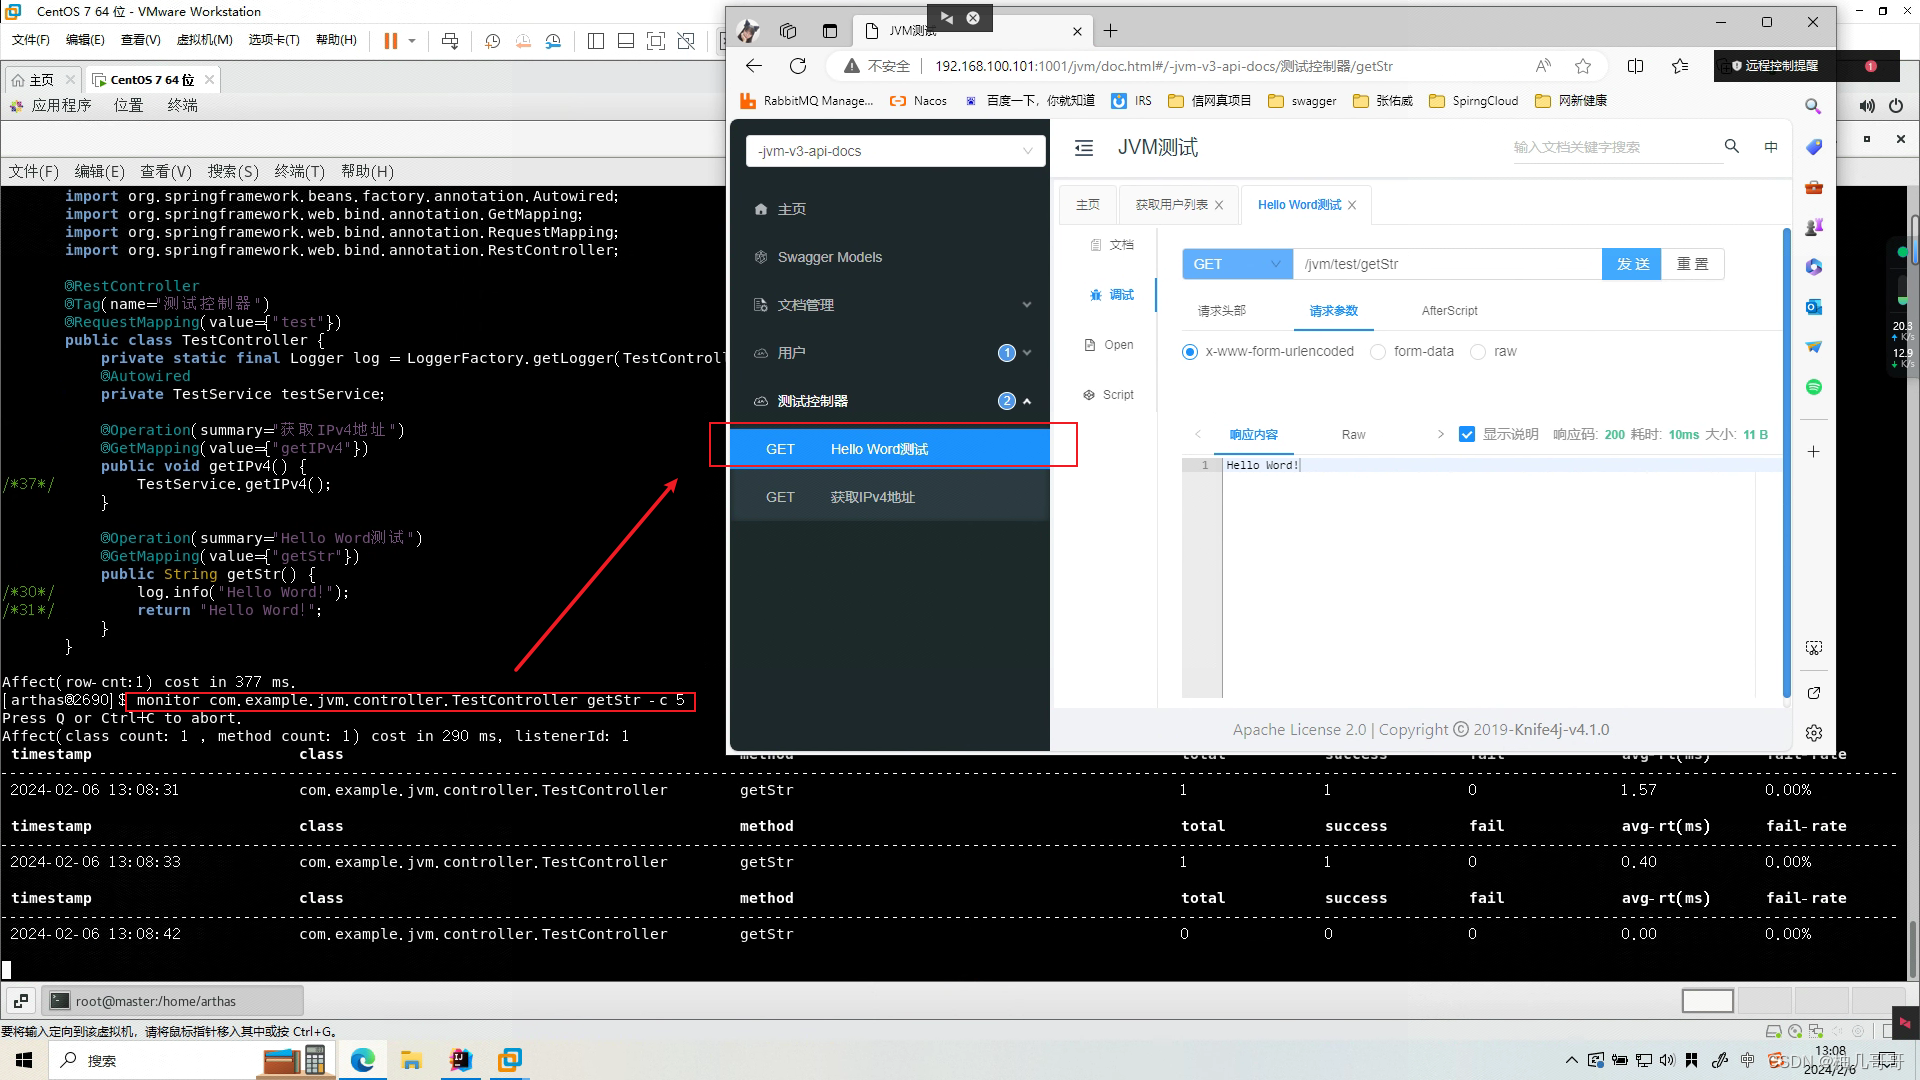Viewport: 1920px width, 1080px height.
Task: Click the 重置 reset button
Action: (x=1692, y=264)
